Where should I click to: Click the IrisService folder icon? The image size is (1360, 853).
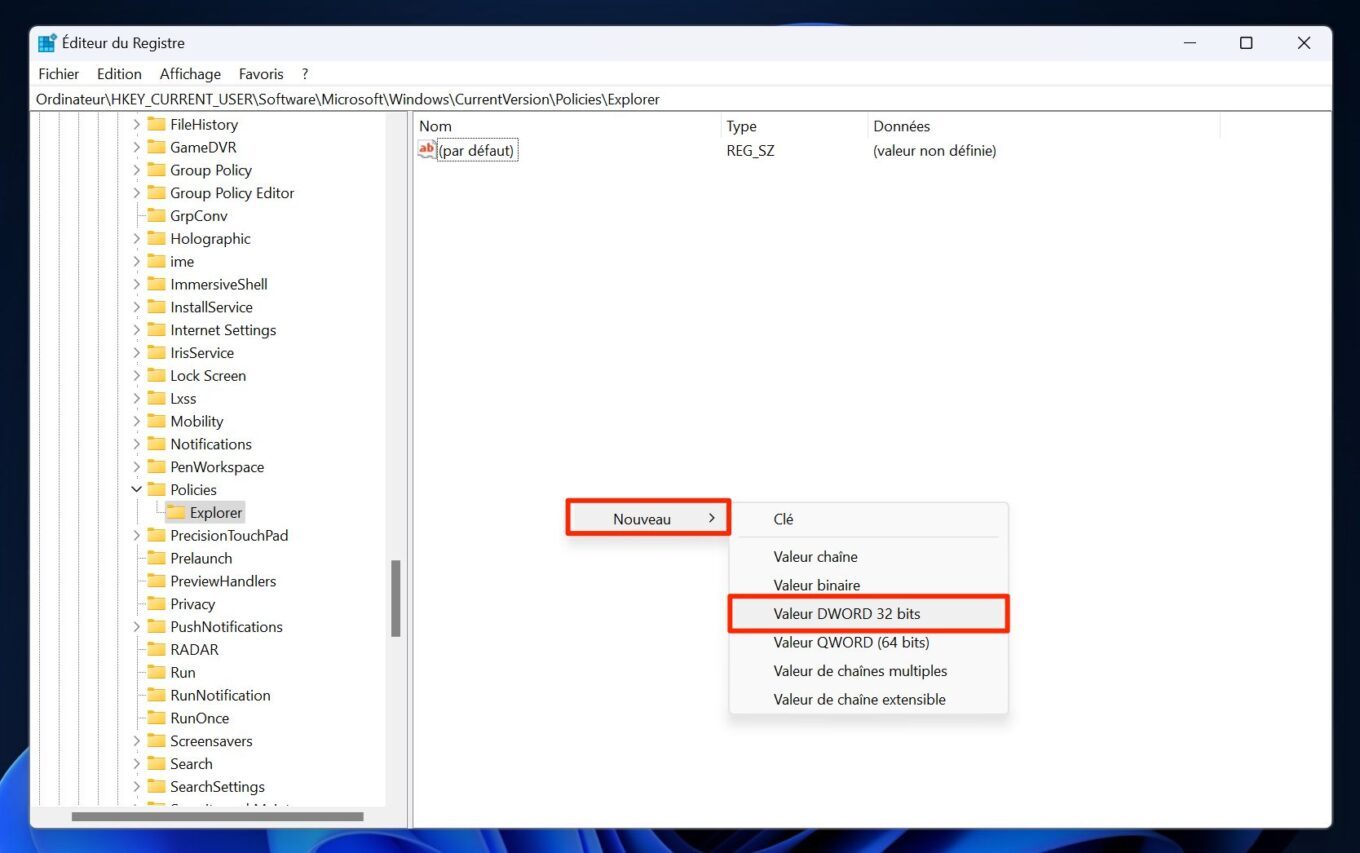156,353
